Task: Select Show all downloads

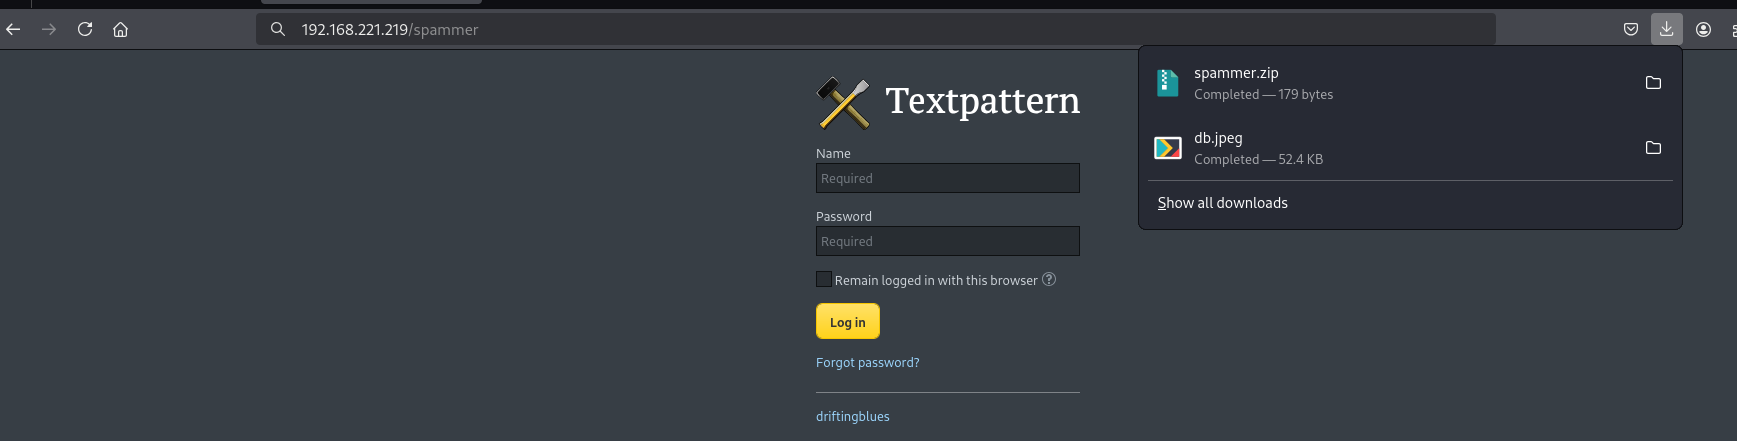Action: (x=1222, y=203)
